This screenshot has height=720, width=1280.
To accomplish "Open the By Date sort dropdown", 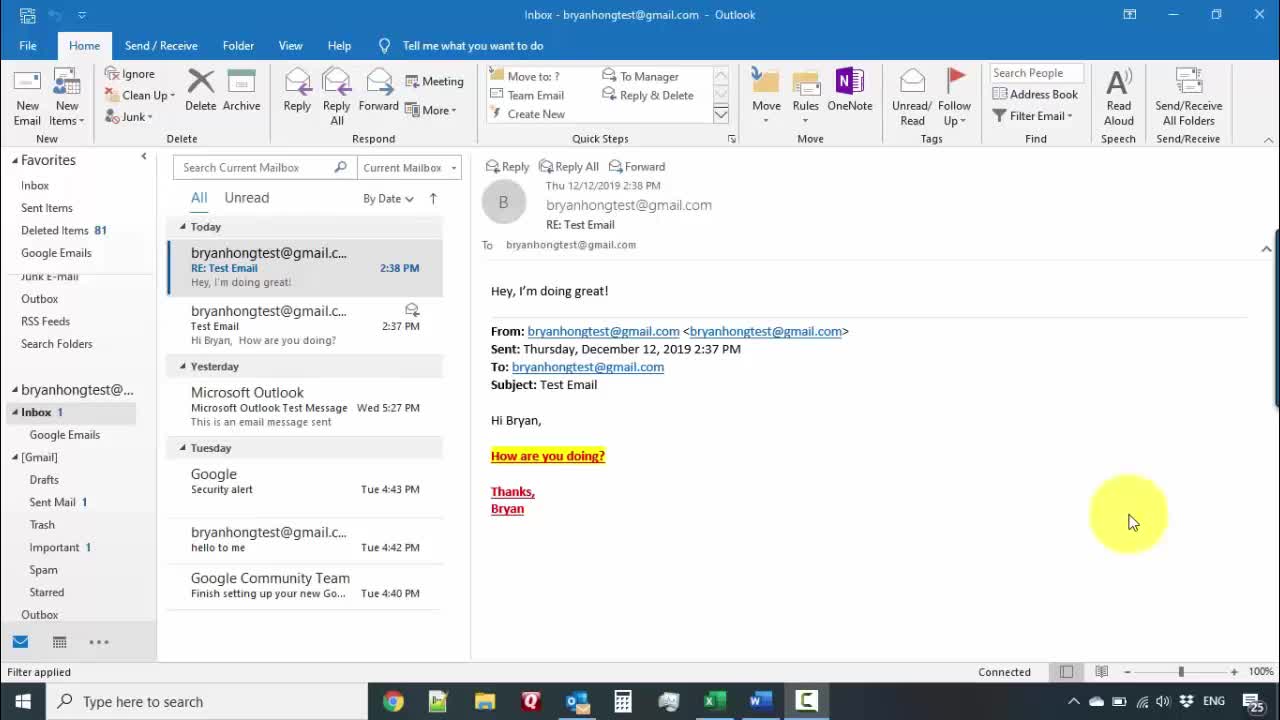I will pyautogui.click(x=388, y=199).
